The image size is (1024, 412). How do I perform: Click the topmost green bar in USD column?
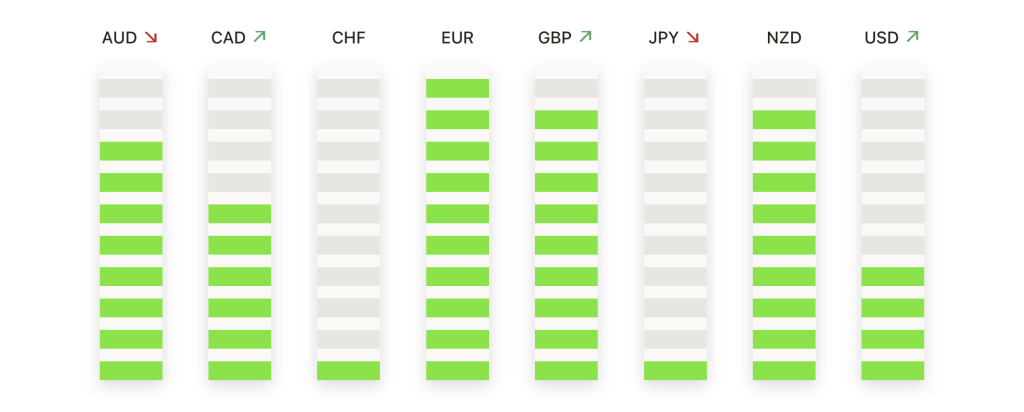pos(893,277)
